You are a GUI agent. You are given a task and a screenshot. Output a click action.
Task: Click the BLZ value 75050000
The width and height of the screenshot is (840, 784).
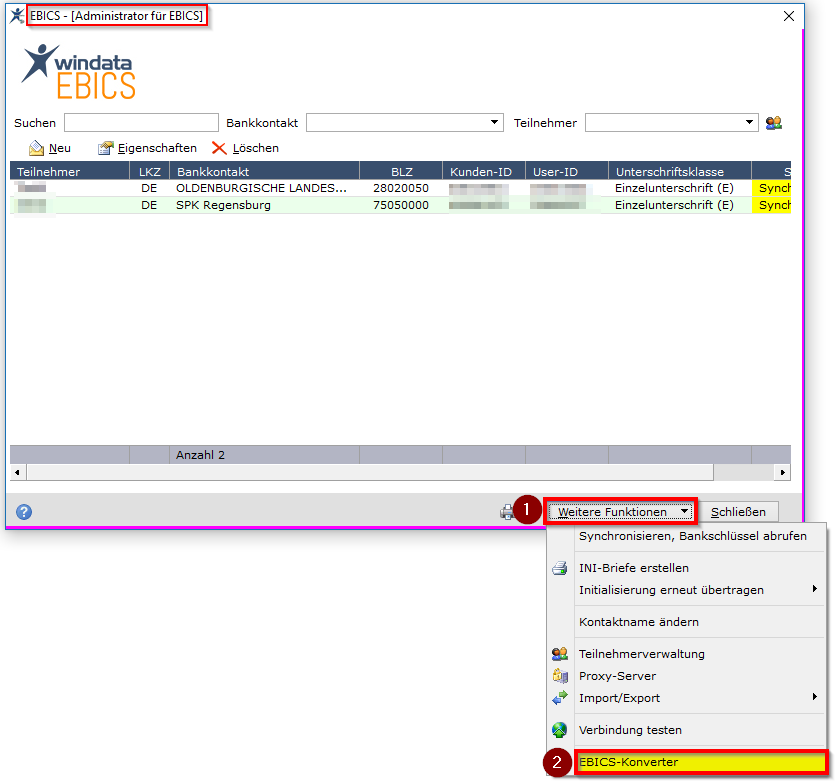tap(401, 205)
